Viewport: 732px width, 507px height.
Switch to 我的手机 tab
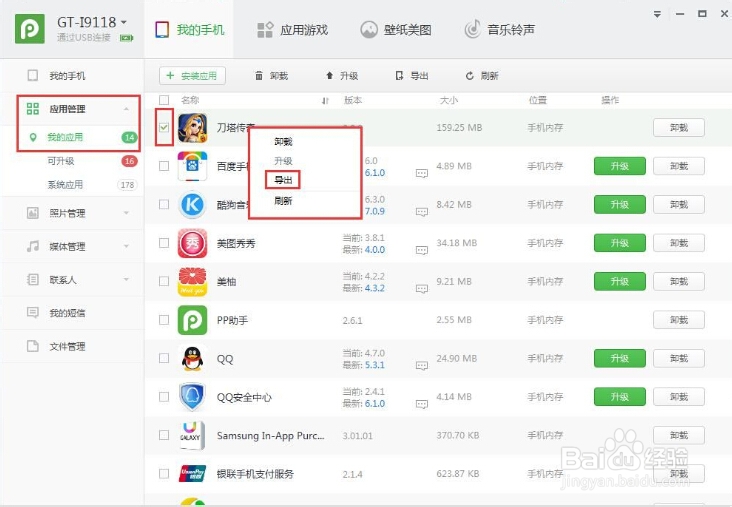pos(190,30)
